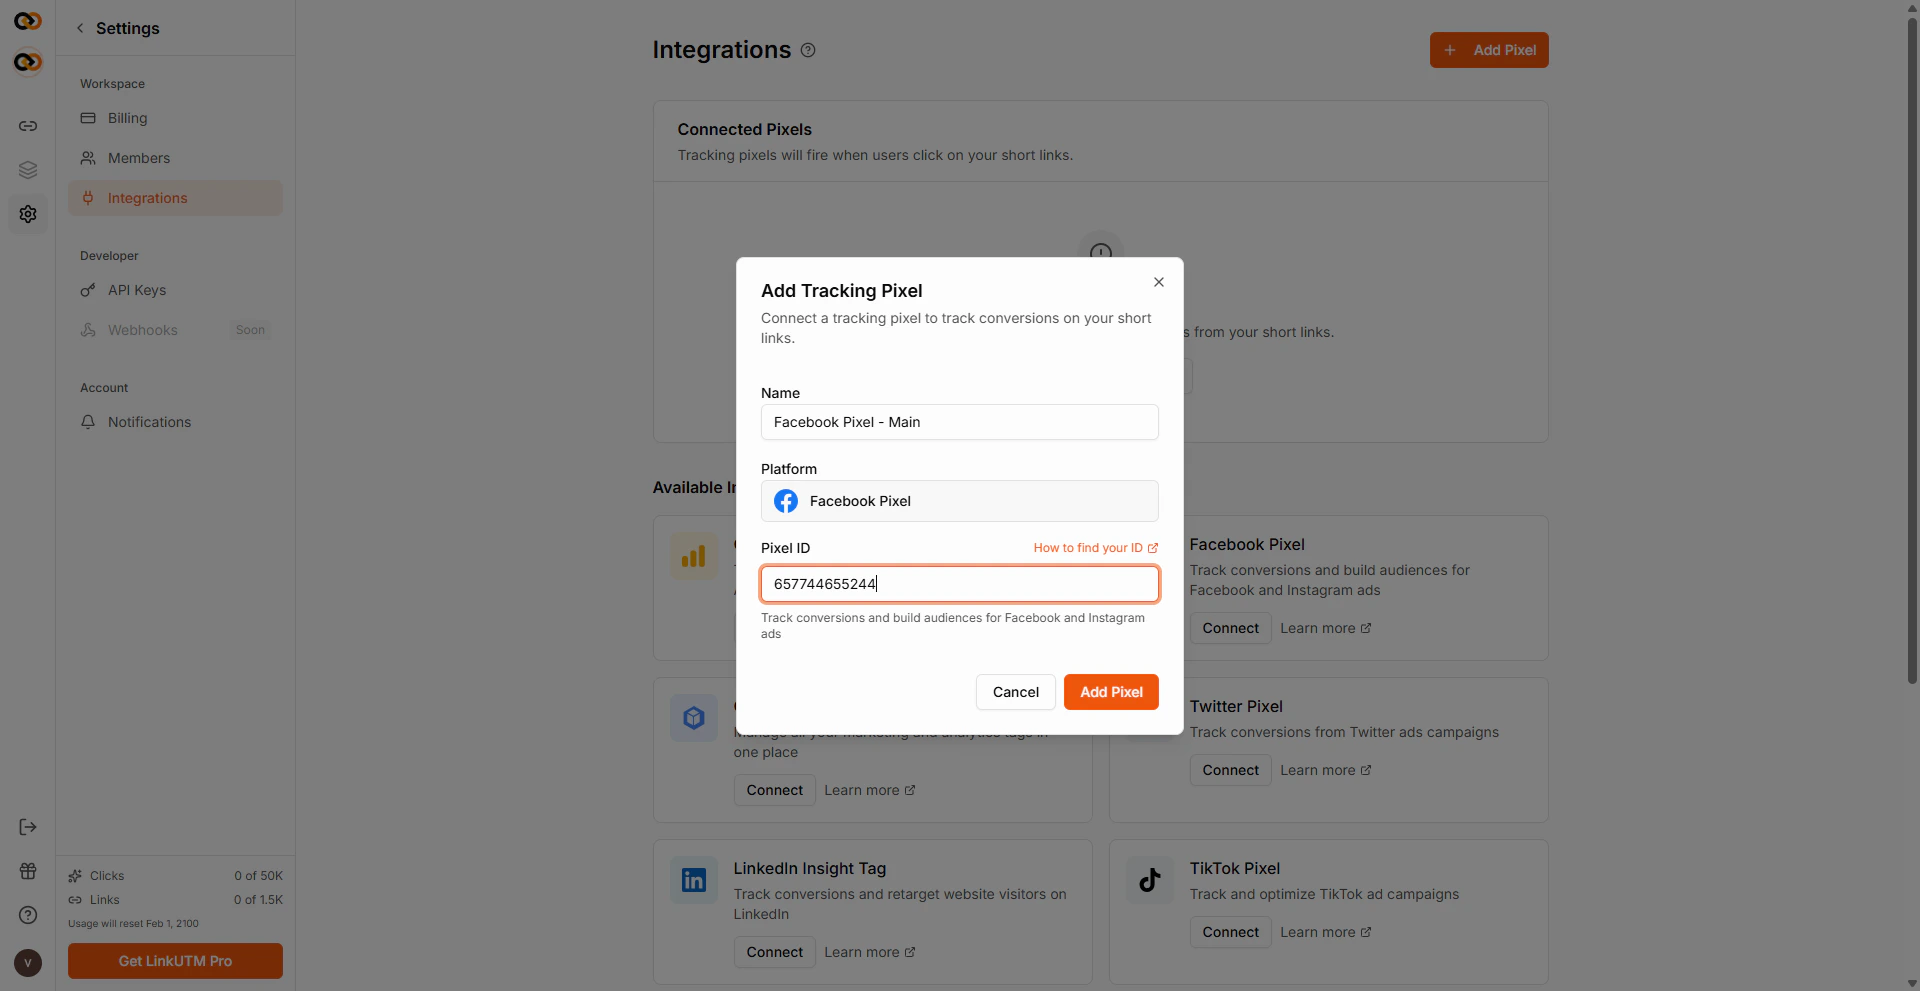Click the LinkUTM logo at top left
The width and height of the screenshot is (1920, 991).
point(28,21)
